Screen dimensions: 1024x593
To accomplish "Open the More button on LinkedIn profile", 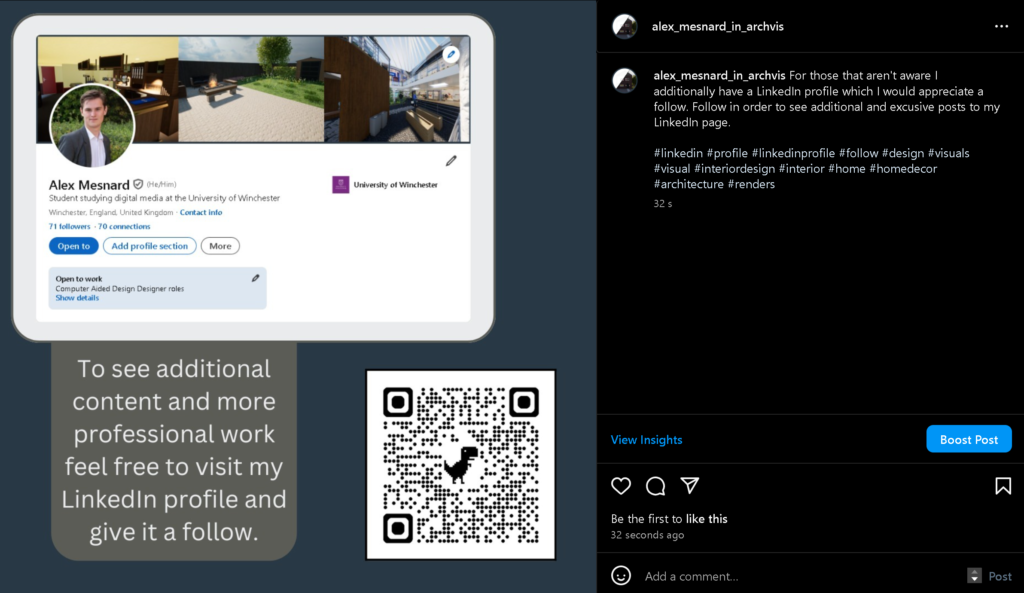I will (x=220, y=246).
